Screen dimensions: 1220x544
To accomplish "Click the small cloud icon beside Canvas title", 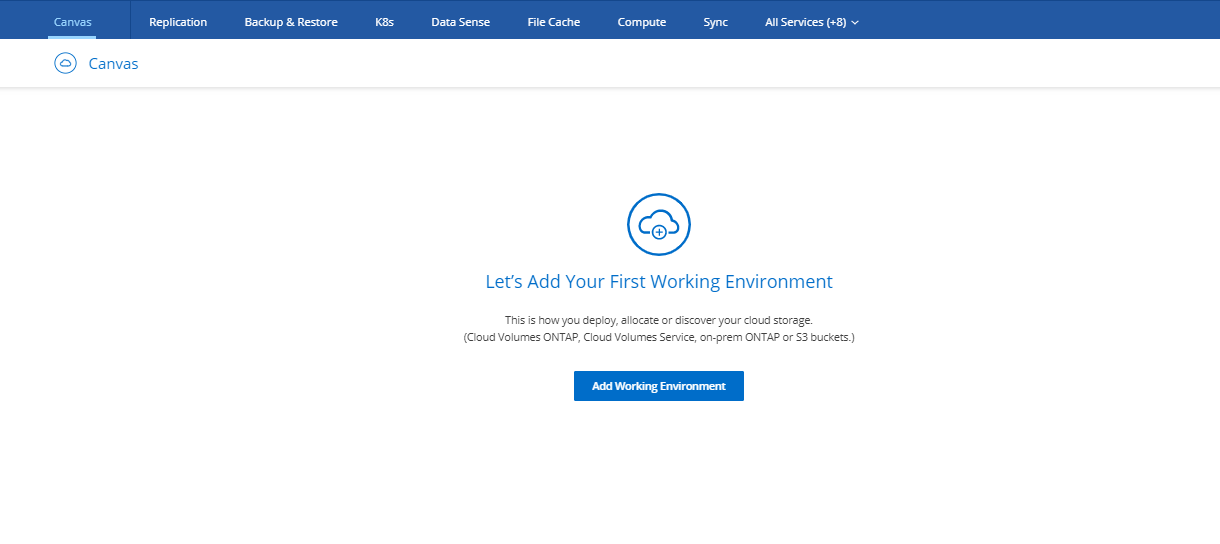I will coord(65,63).
